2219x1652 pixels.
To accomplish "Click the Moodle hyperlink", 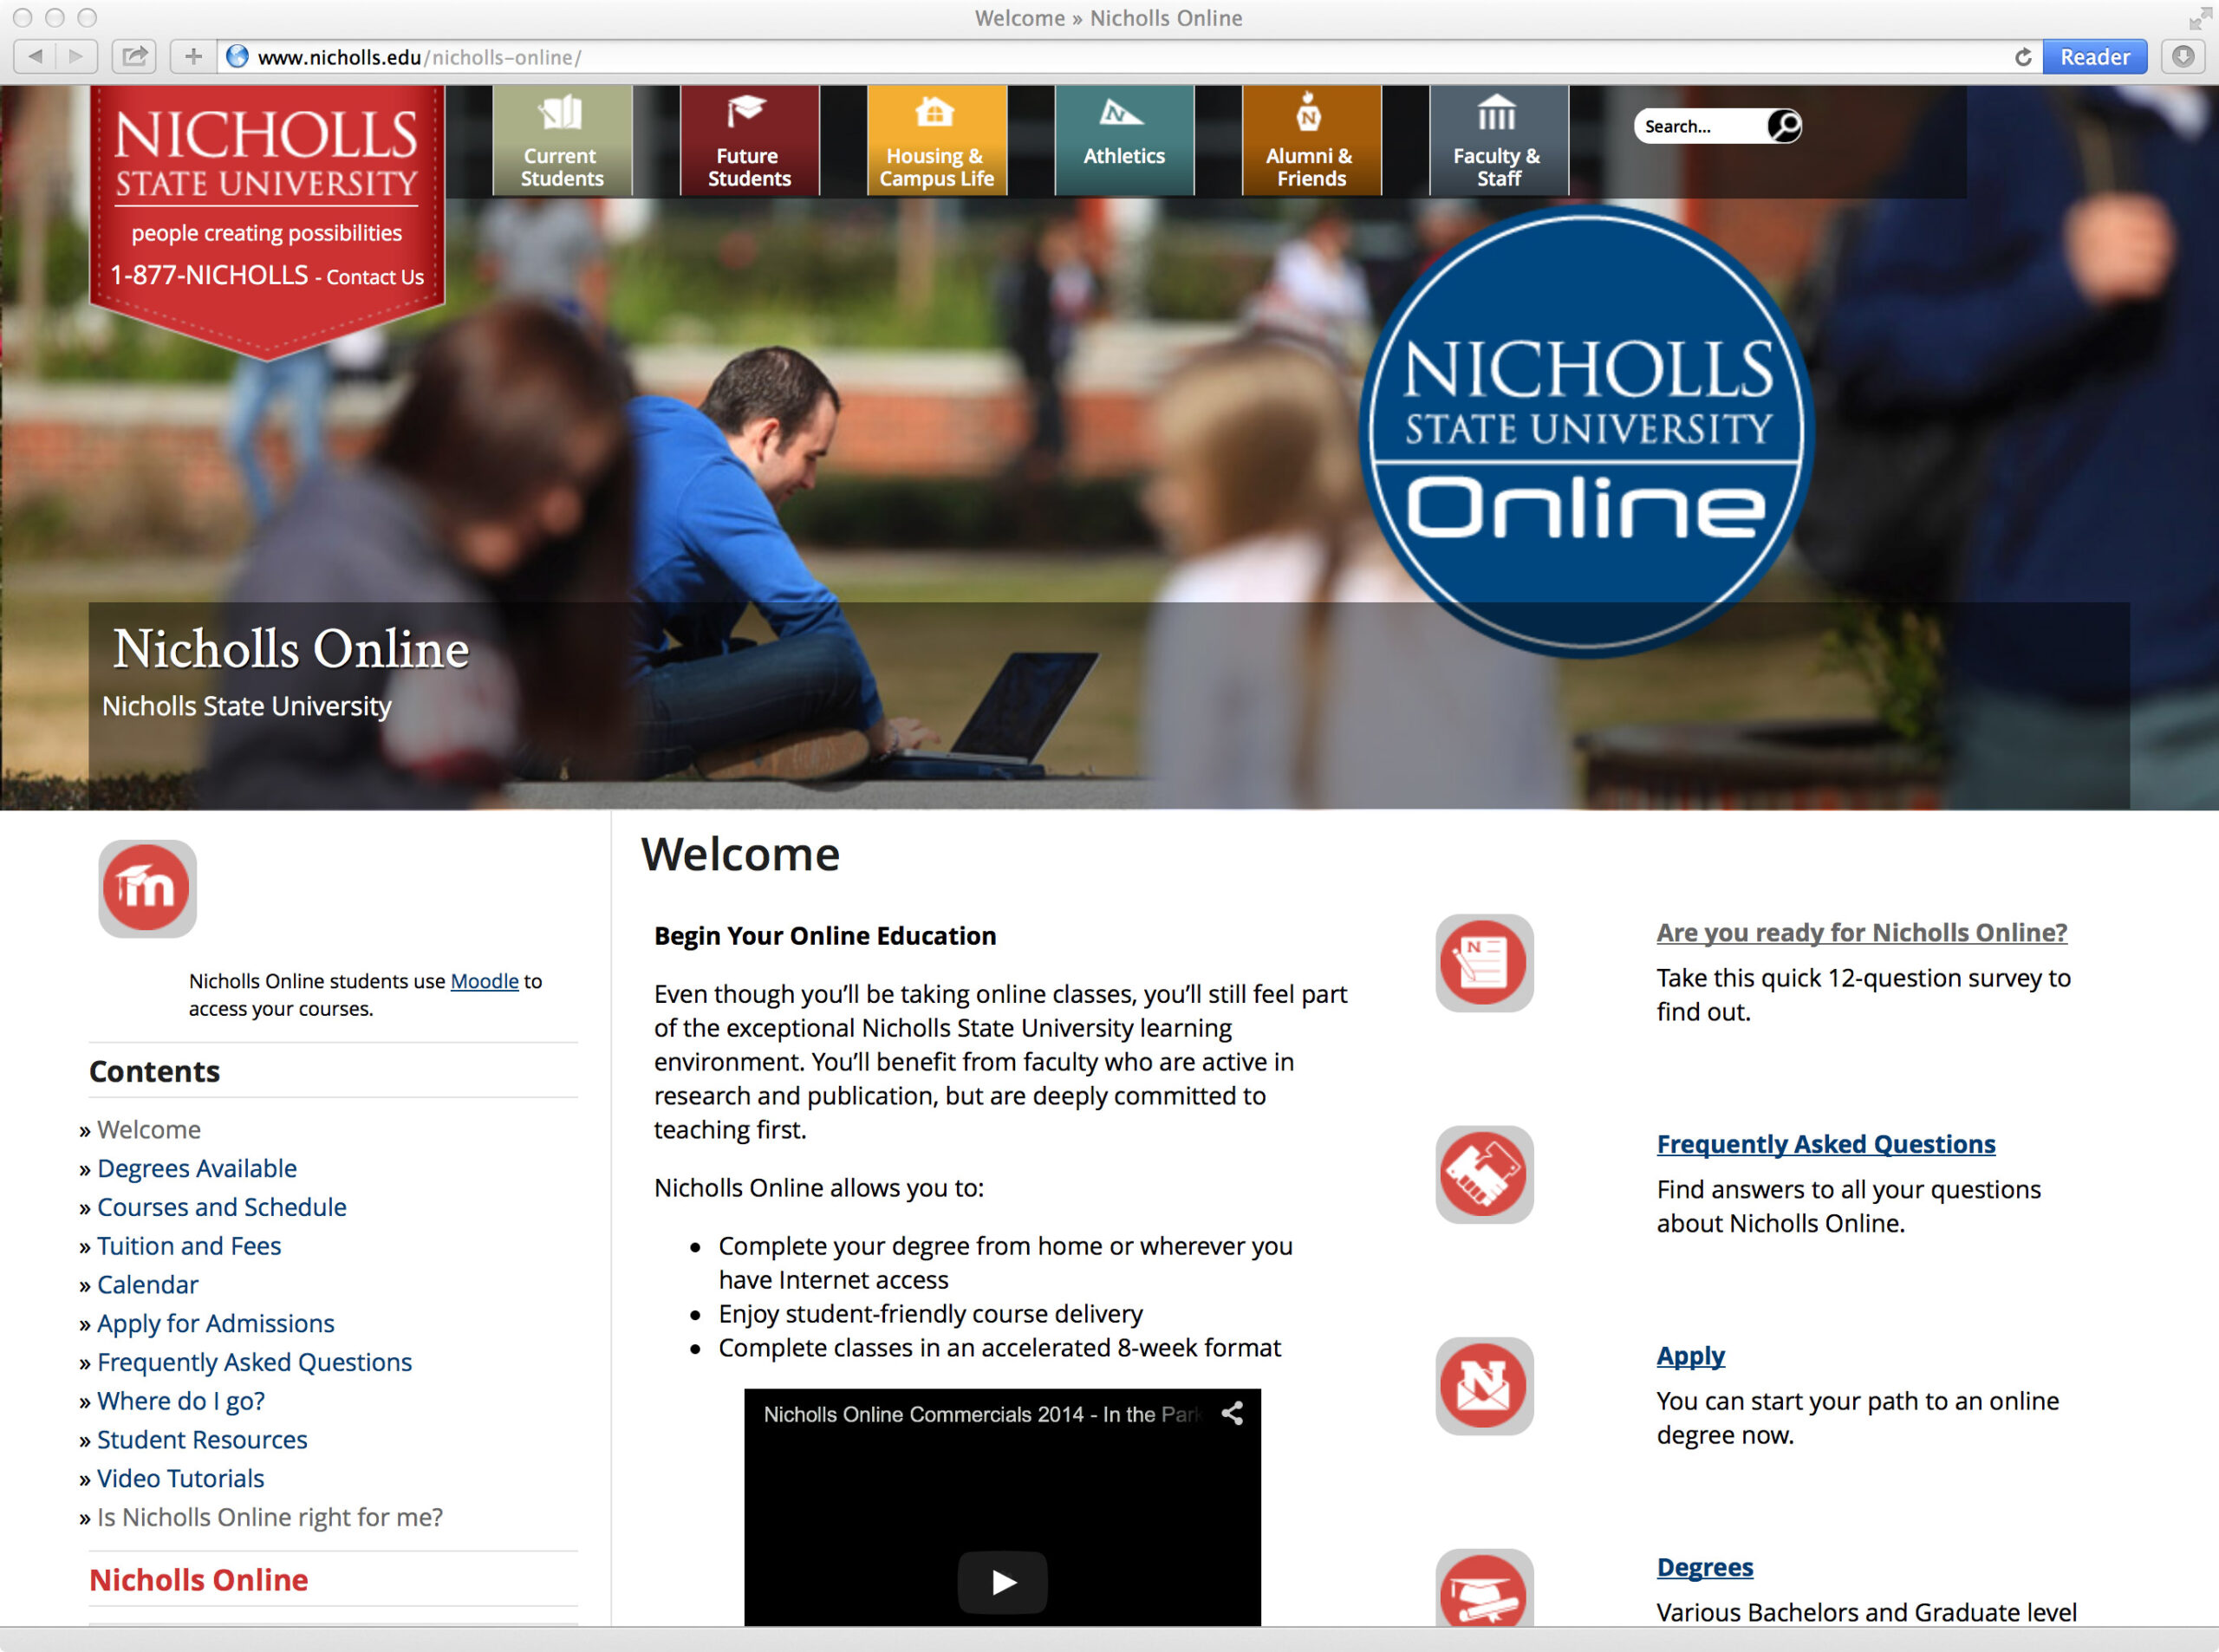I will tap(484, 981).
